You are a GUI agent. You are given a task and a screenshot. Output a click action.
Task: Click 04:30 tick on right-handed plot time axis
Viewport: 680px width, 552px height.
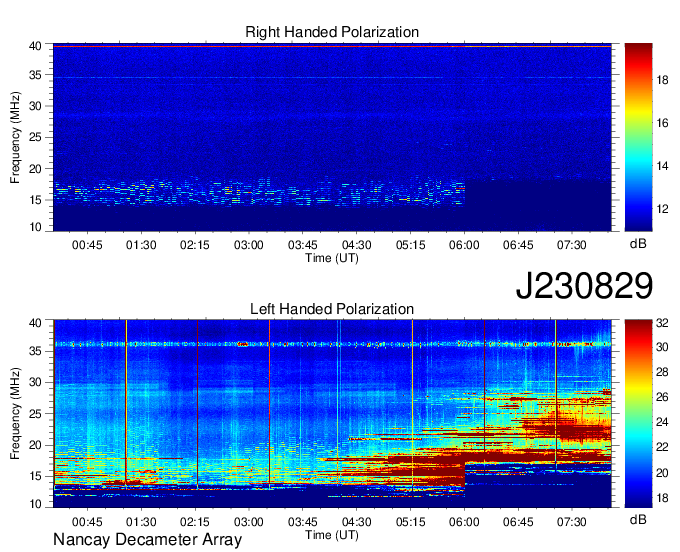pyautogui.click(x=356, y=245)
